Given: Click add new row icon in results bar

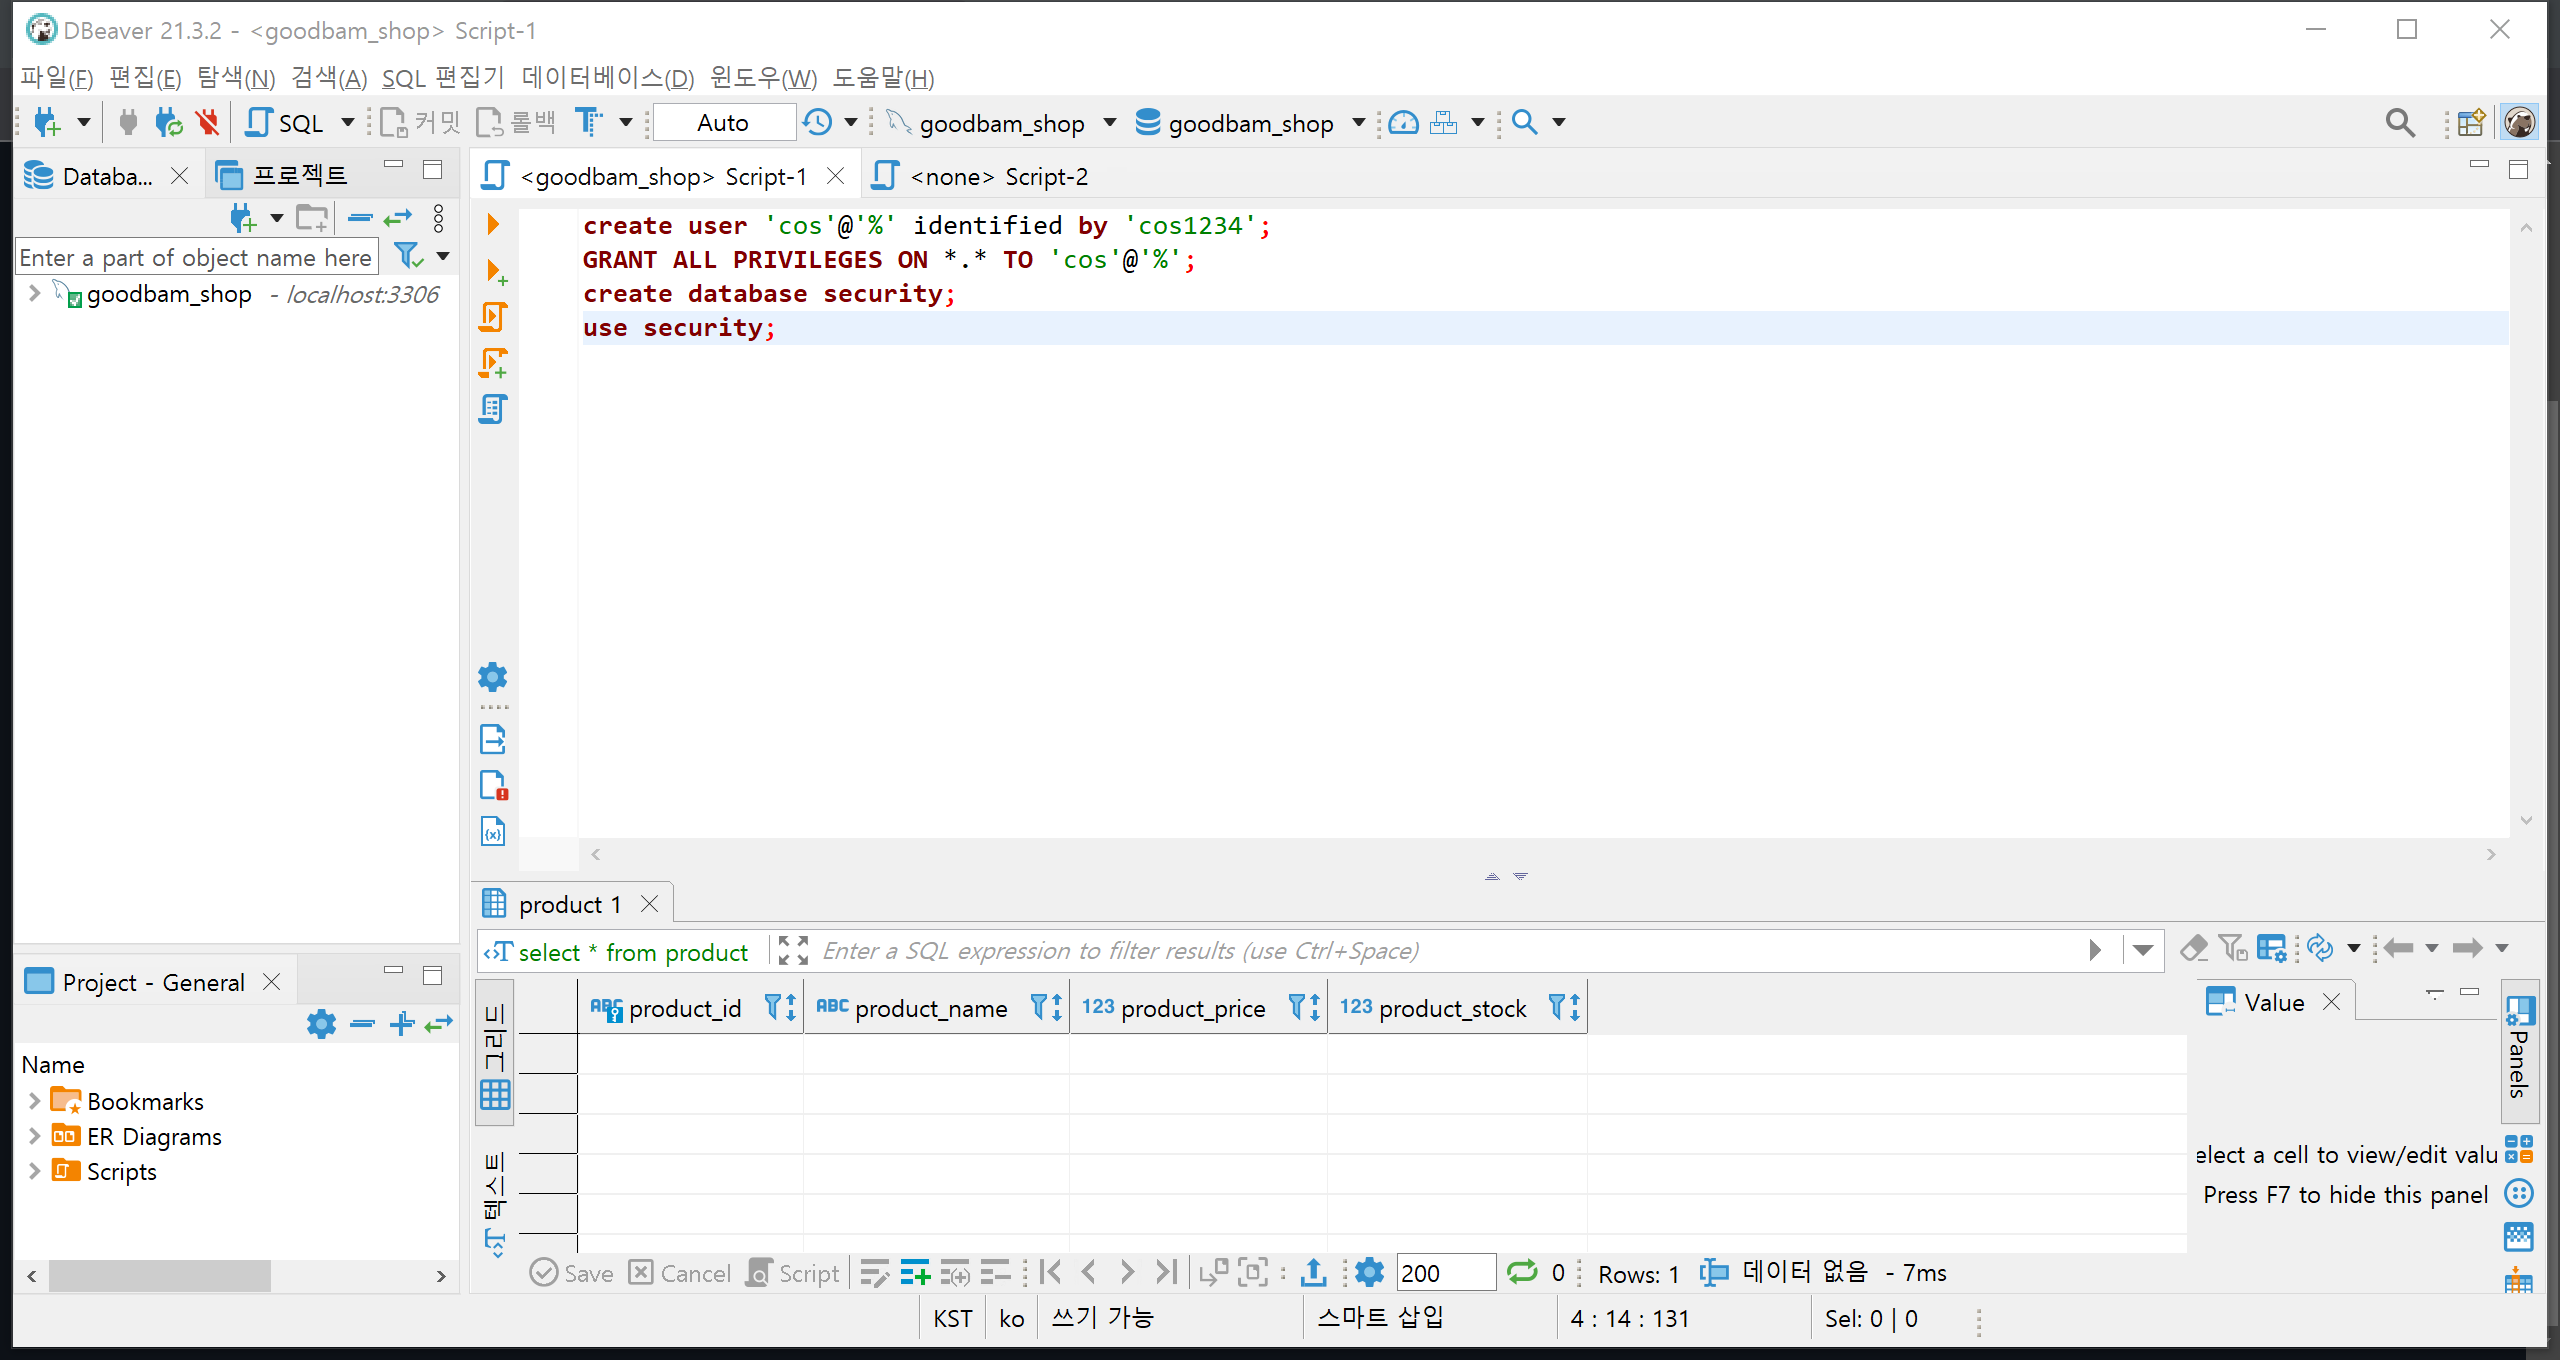Looking at the screenshot, I should point(914,1272).
